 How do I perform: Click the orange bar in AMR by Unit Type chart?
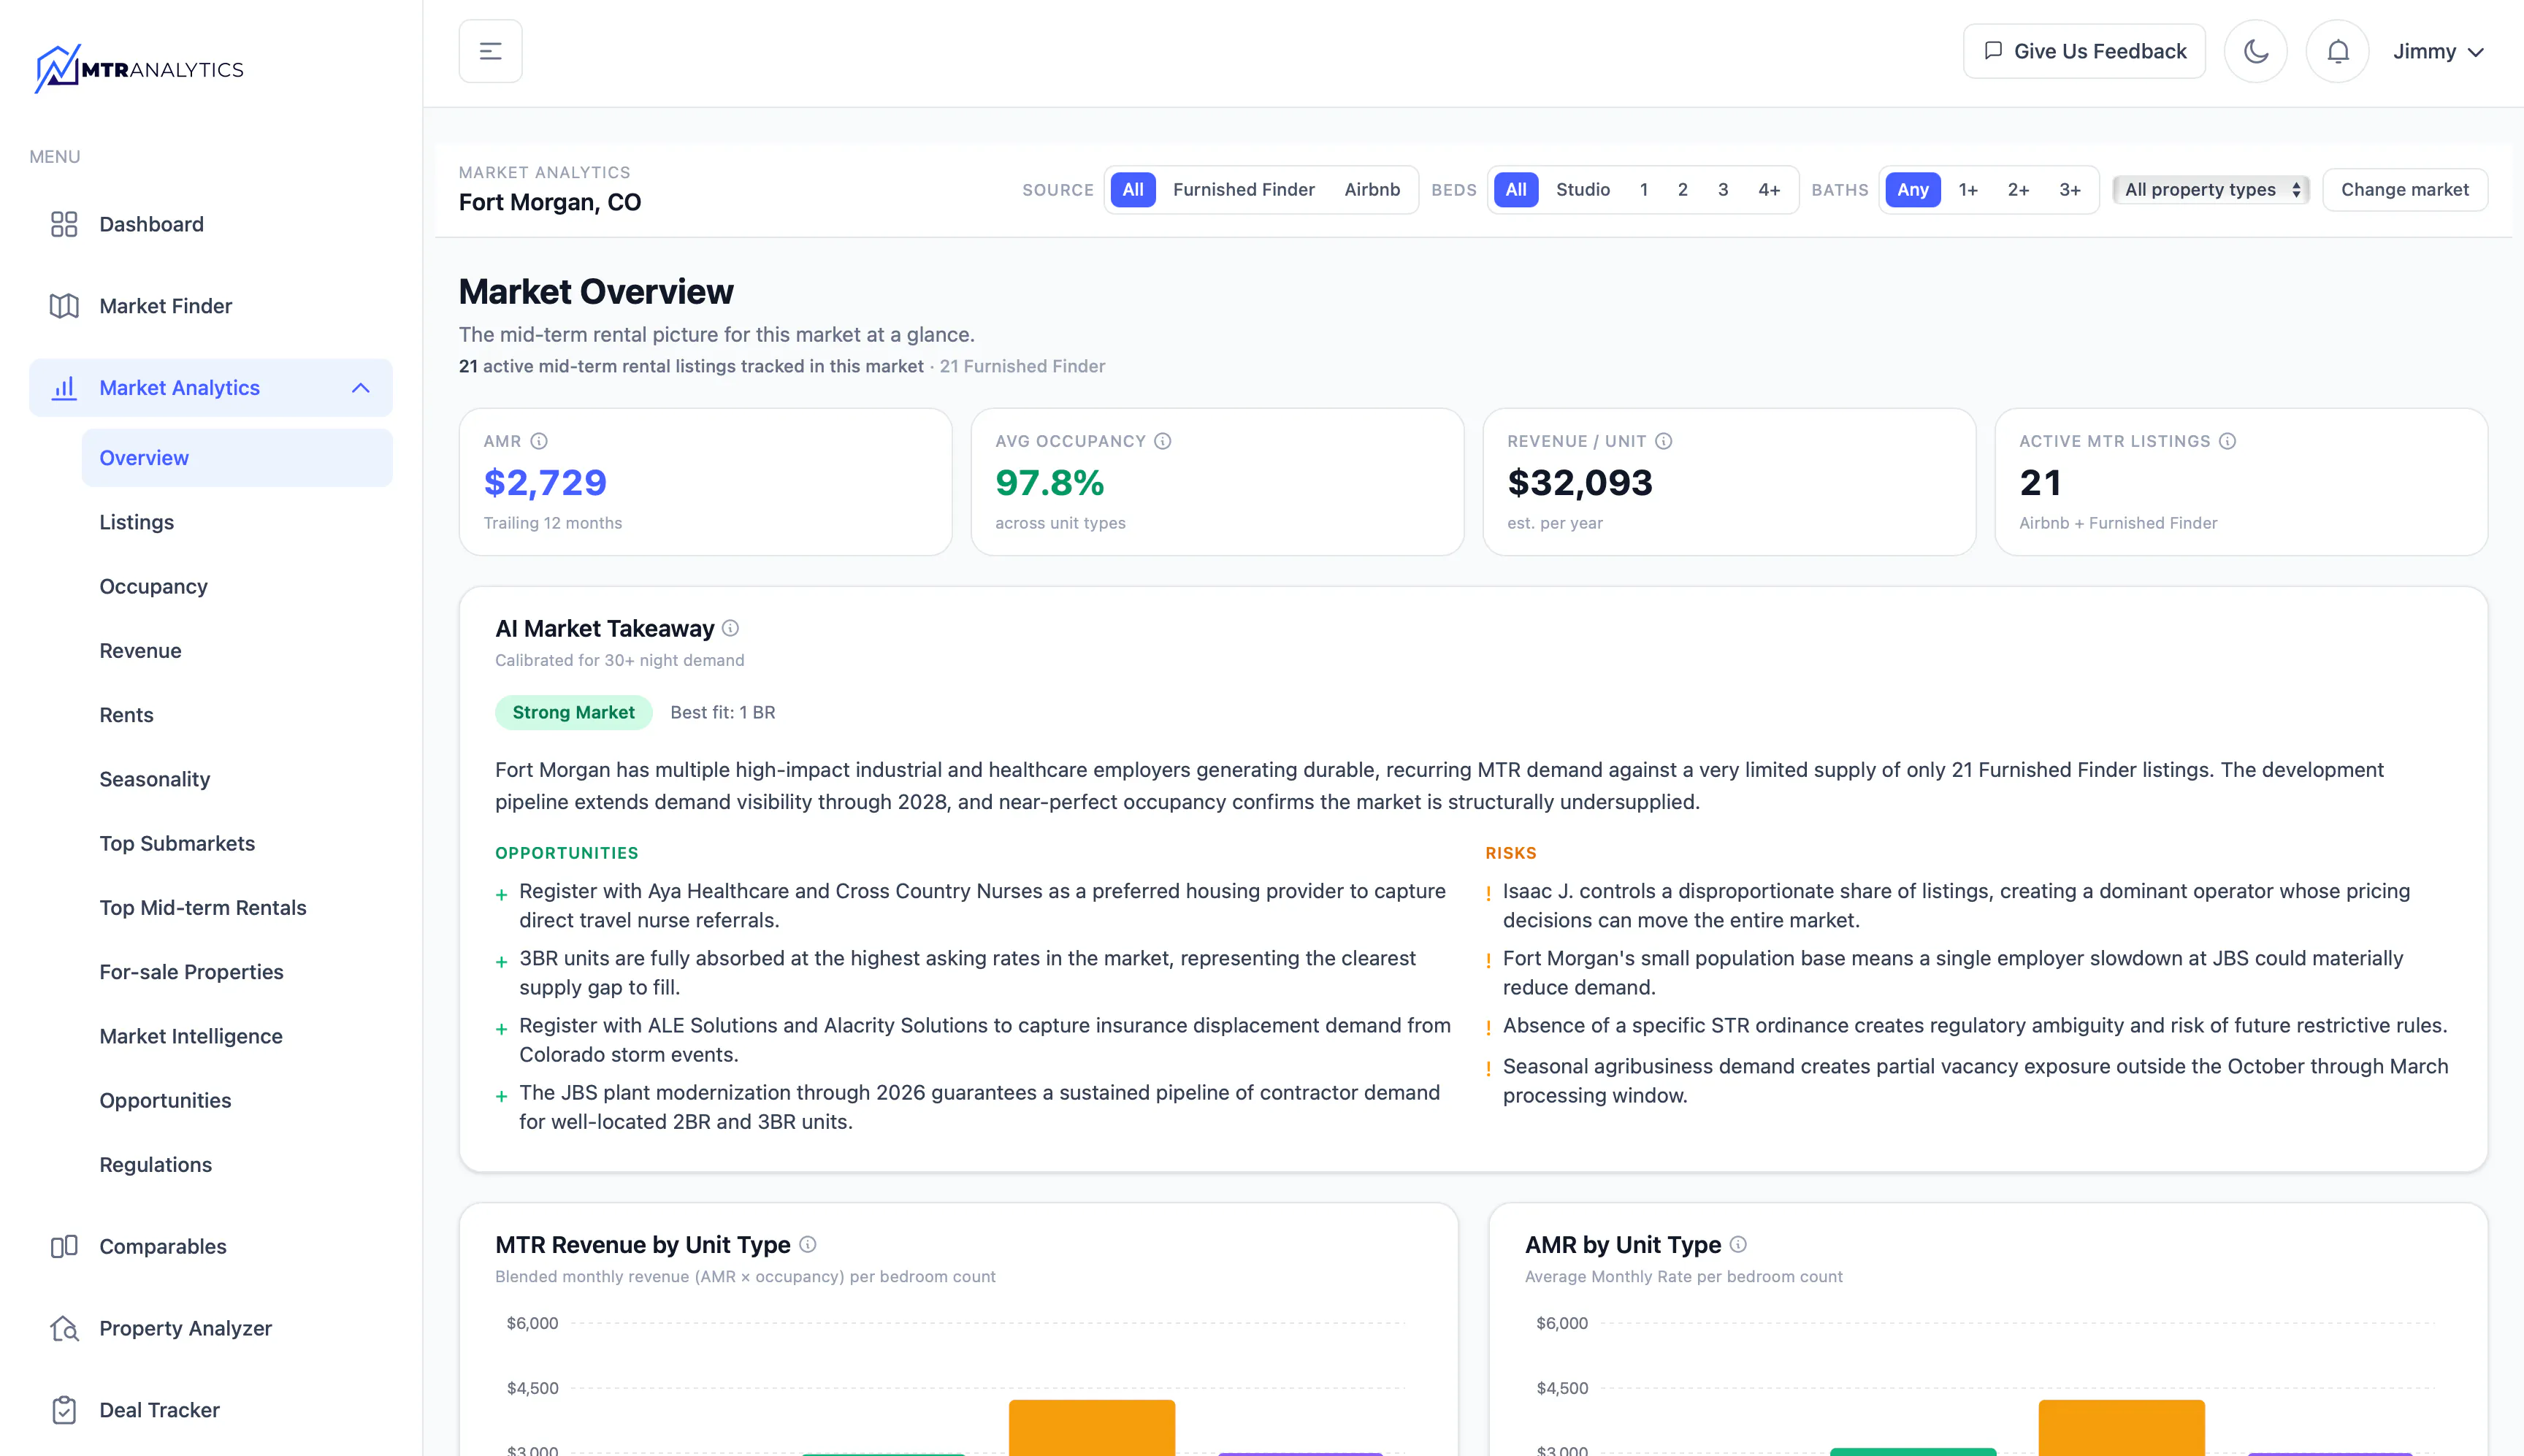tap(2121, 1428)
